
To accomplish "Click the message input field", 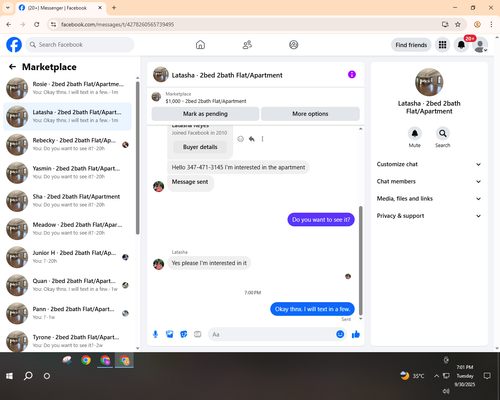I will pyautogui.click(x=272, y=334).
